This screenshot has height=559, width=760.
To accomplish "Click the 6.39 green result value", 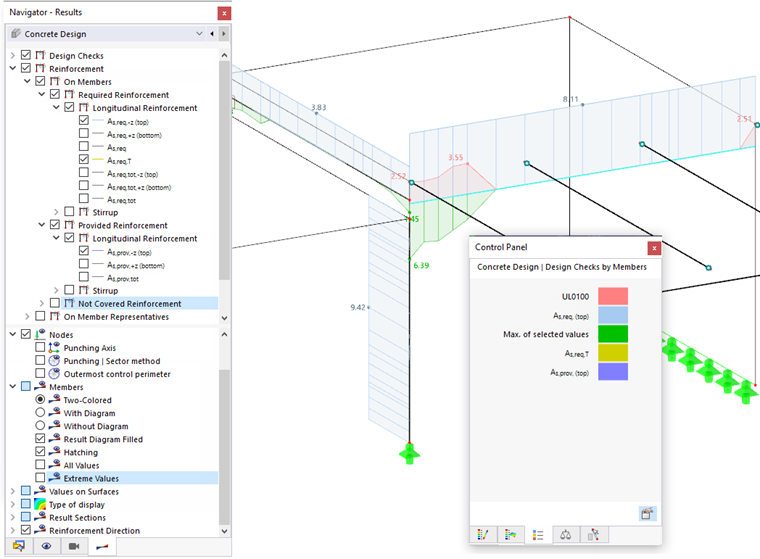I will pyautogui.click(x=421, y=266).
